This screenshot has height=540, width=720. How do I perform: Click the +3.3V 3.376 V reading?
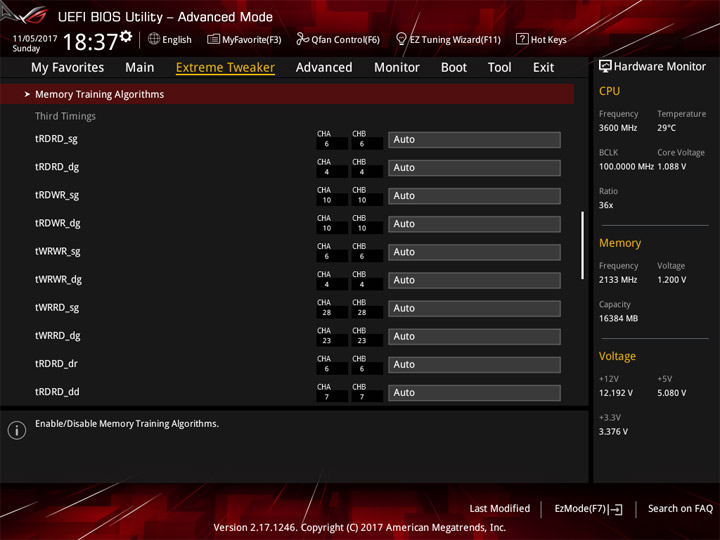tap(613, 432)
